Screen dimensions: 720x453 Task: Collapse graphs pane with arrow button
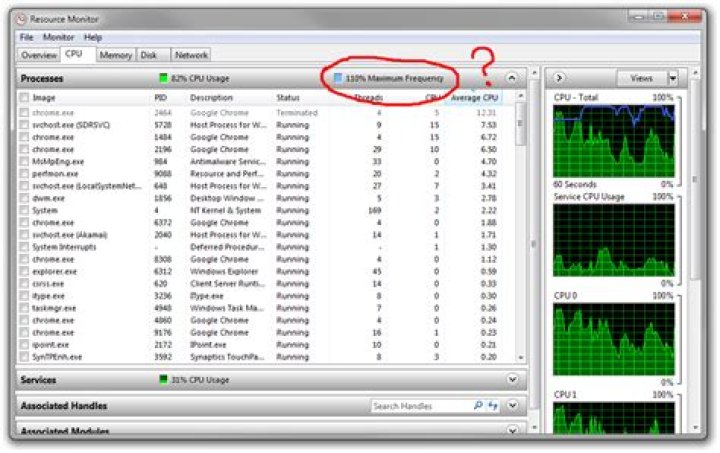click(x=559, y=78)
